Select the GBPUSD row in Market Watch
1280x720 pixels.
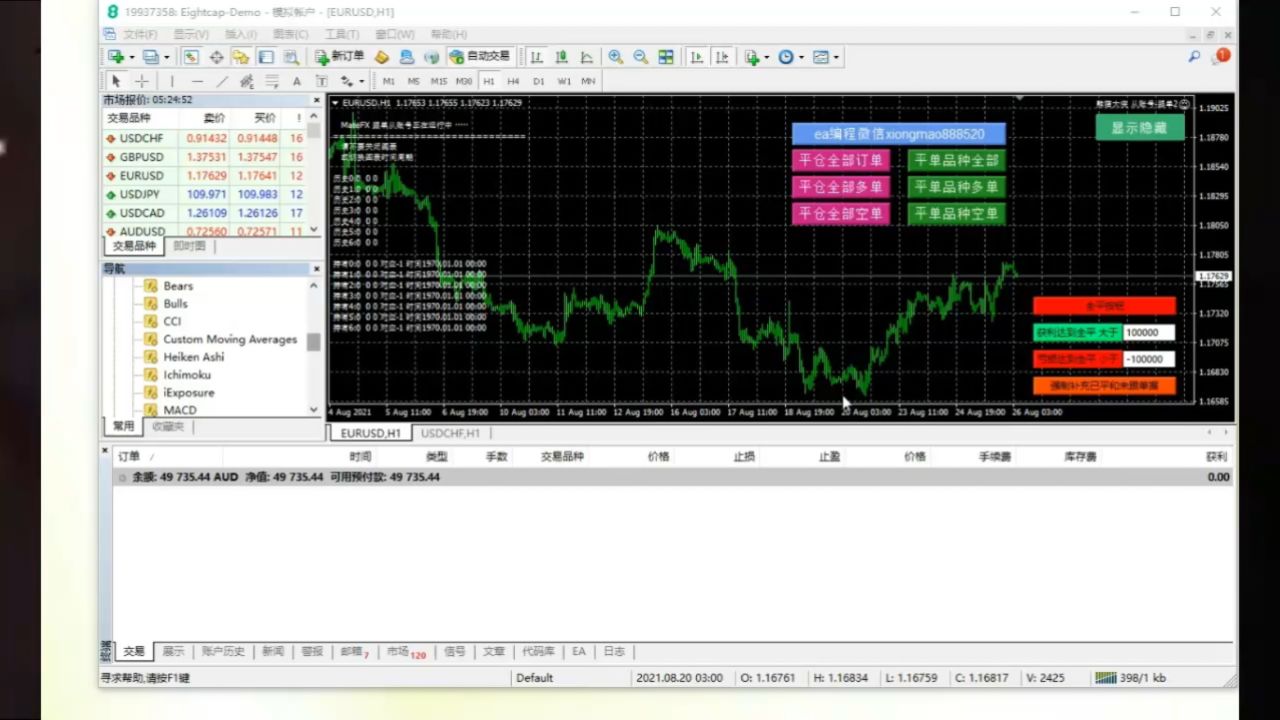click(204, 157)
